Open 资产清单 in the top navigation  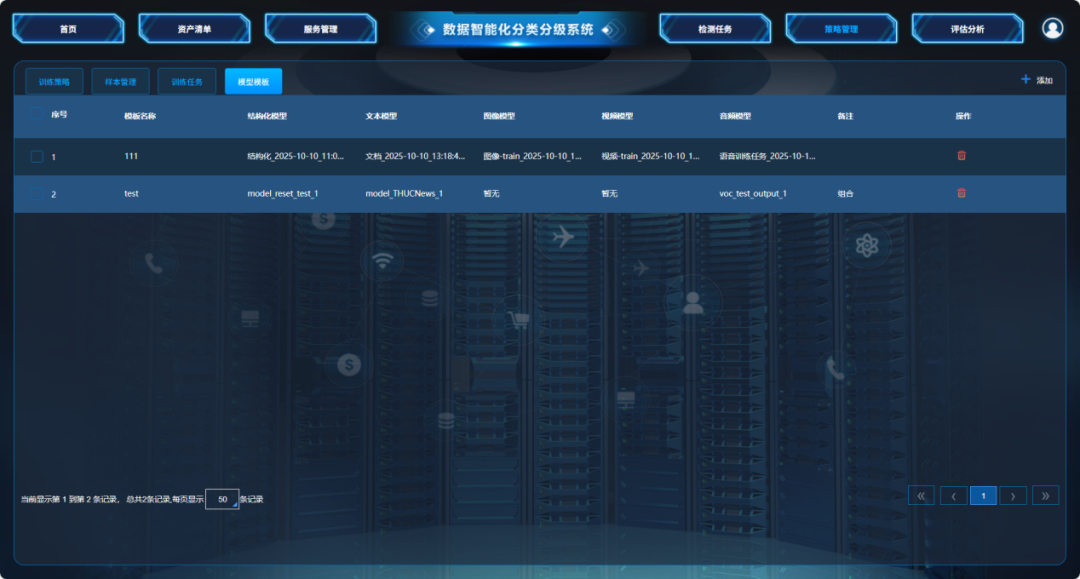(194, 29)
